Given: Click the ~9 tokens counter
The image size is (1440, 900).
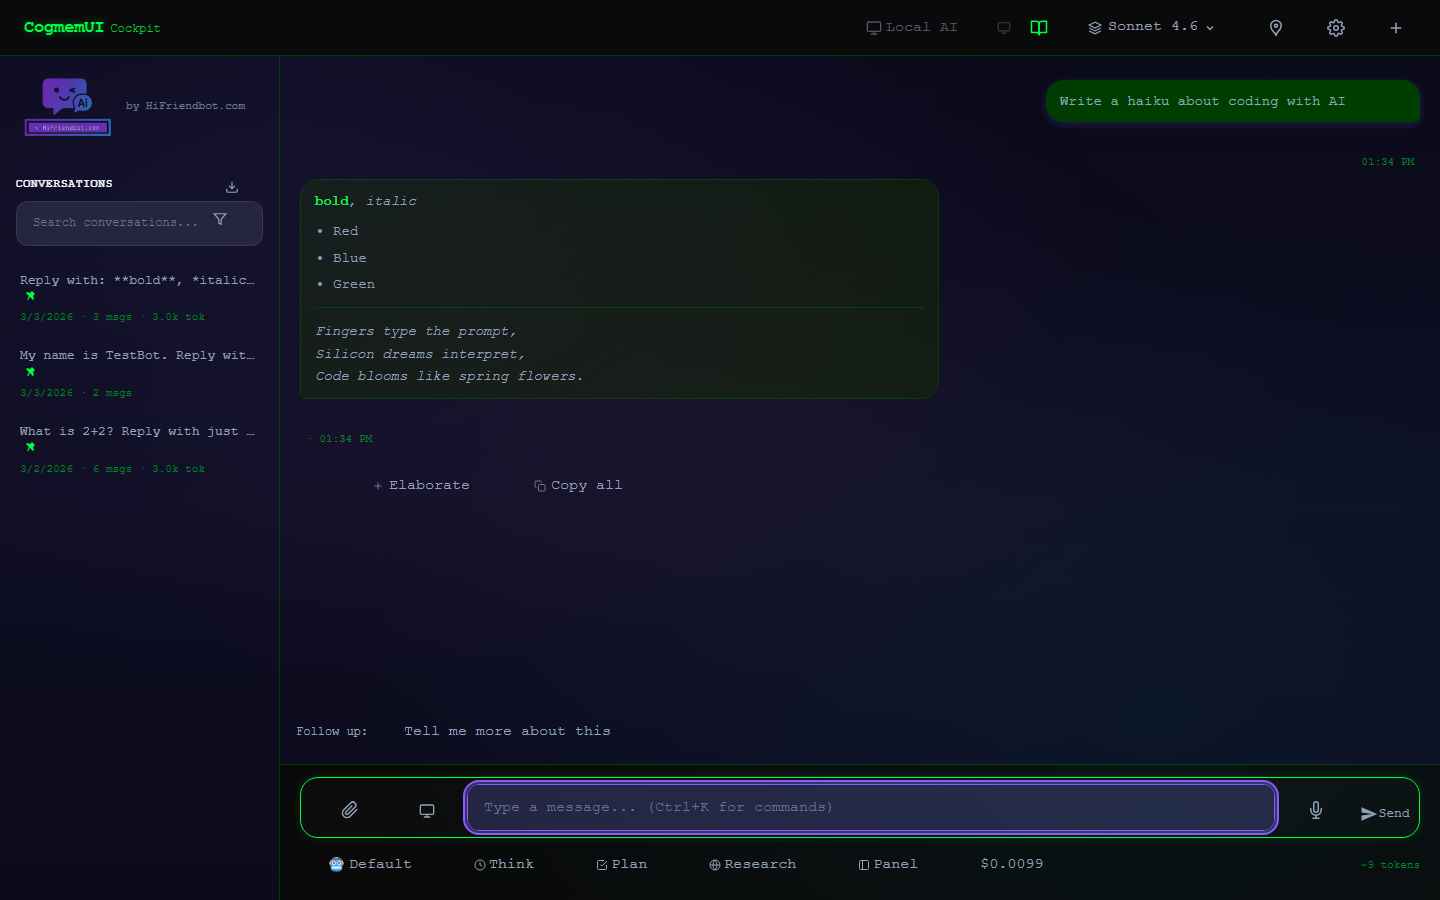Looking at the screenshot, I should (1390, 865).
